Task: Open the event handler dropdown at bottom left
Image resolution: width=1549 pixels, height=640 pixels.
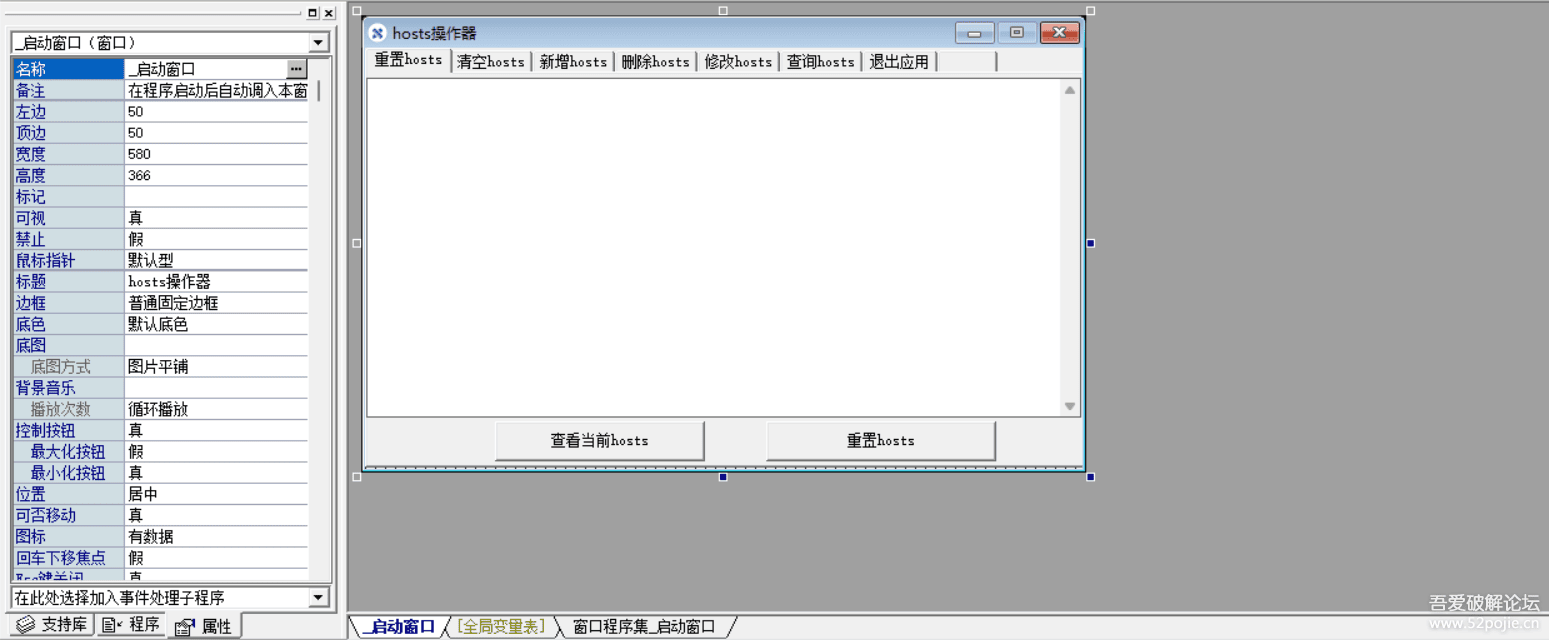Action: point(319,597)
